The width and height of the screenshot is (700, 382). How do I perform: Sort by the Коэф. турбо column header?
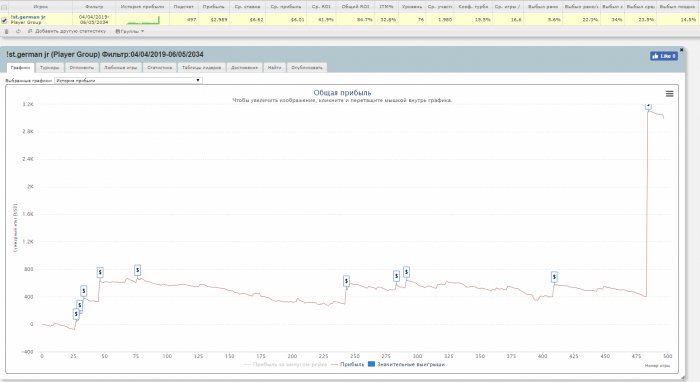click(x=474, y=7)
